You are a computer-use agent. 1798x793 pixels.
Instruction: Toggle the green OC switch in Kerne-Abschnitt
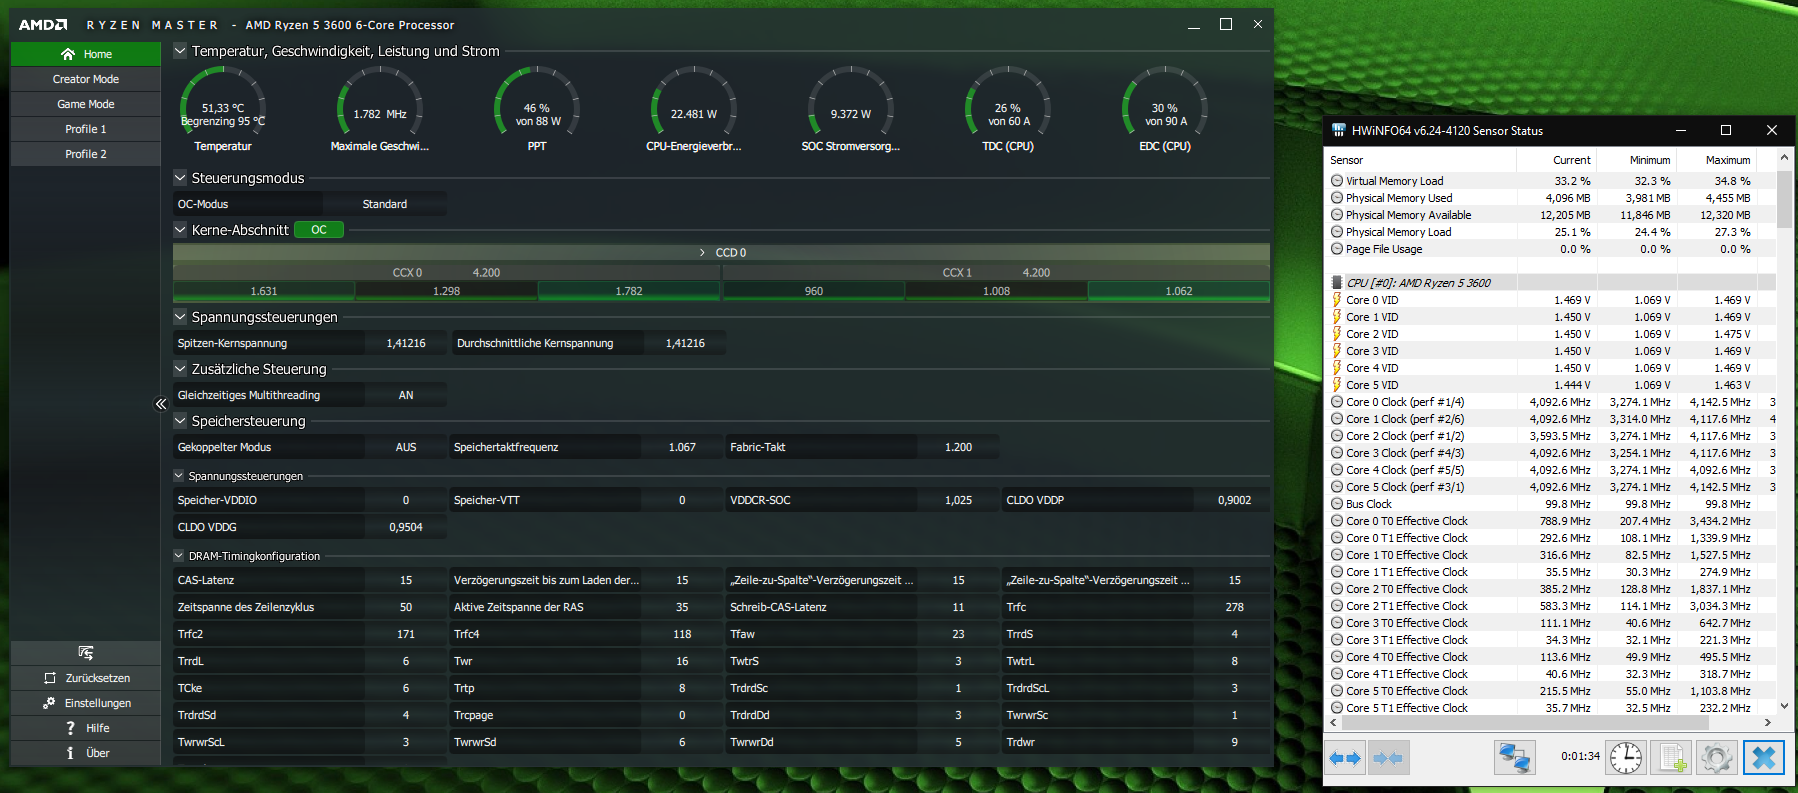point(319,230)
